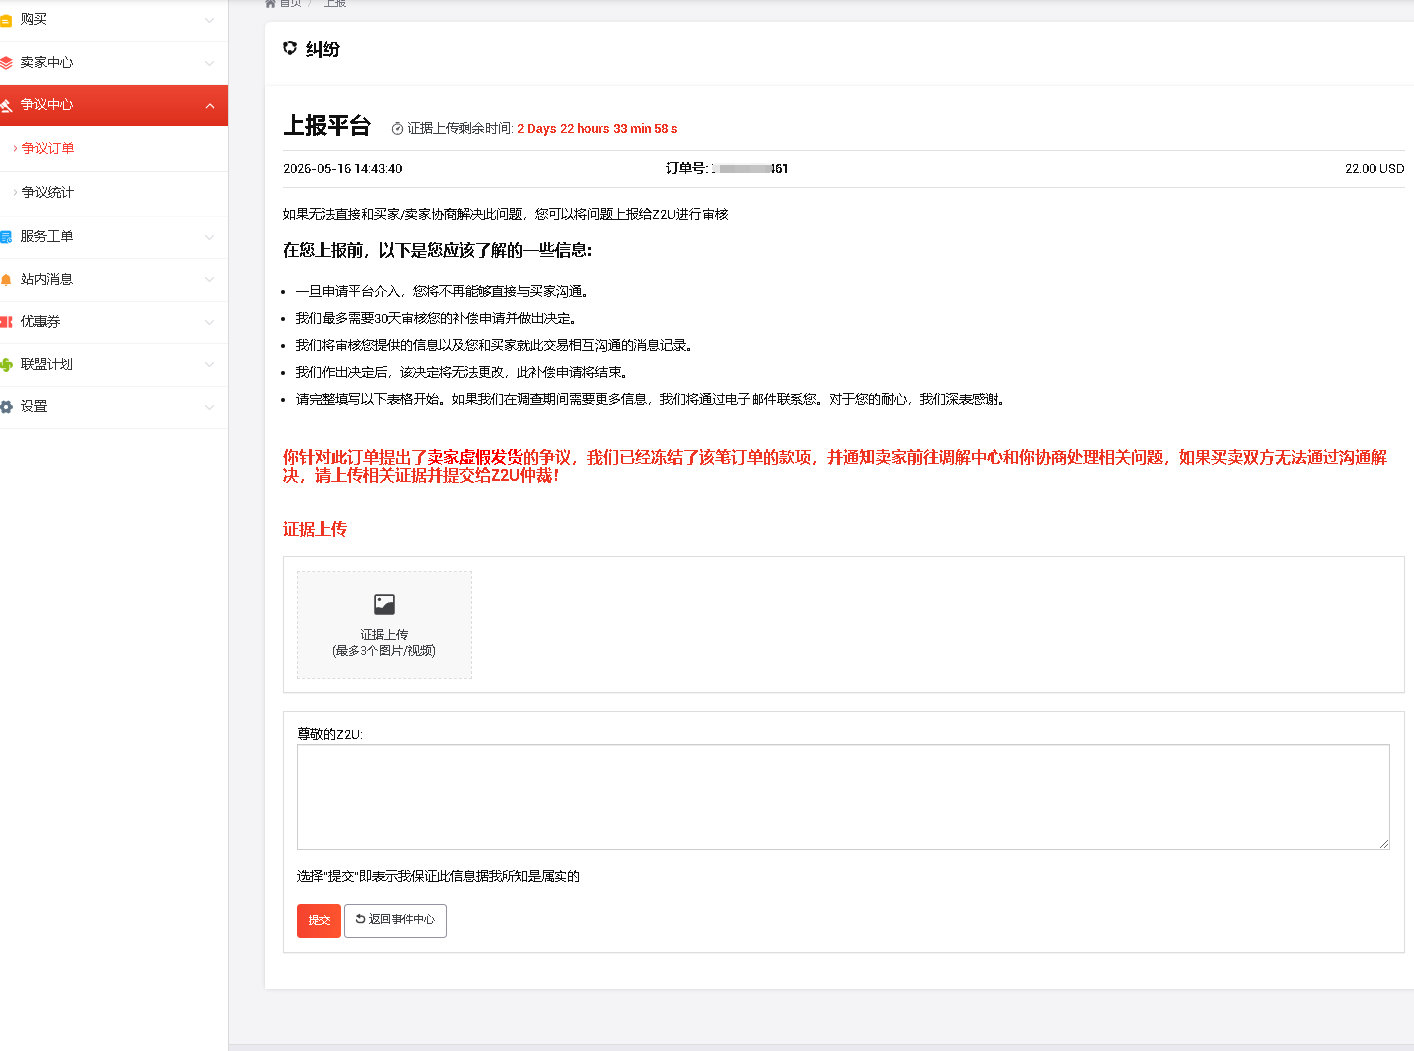Expand the 服务工单 chevron
Viewport: 1414px width, 1051px height.
coord(209,237)
